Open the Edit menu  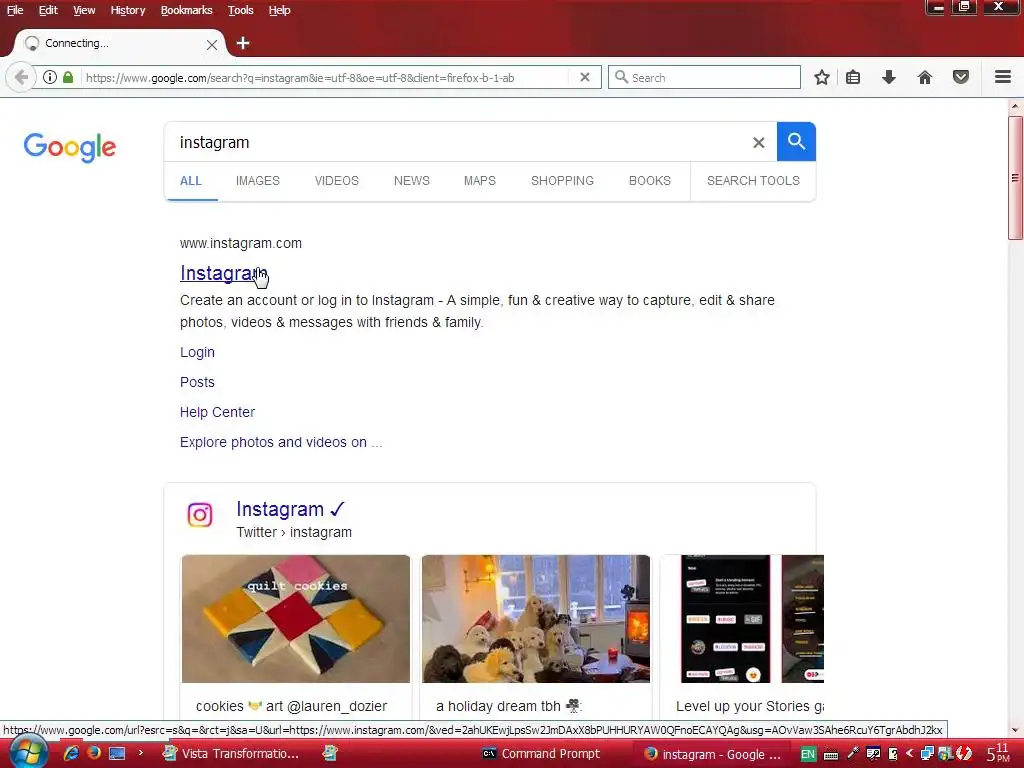(48, 10)
